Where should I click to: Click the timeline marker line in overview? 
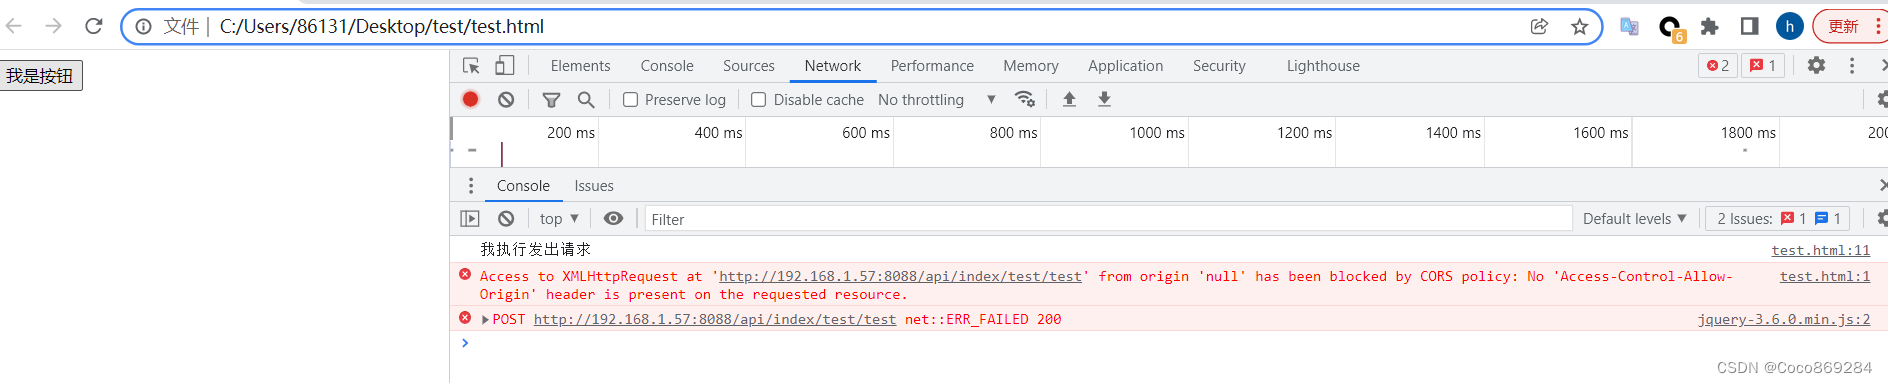[x=502, y=153]
